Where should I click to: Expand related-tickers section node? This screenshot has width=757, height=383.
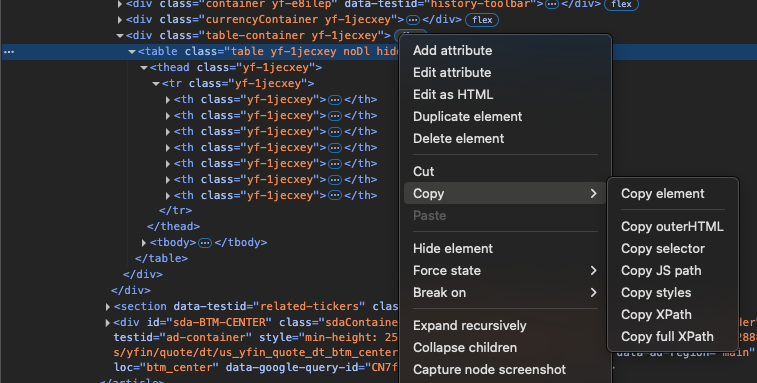click(x=108, y=307)
